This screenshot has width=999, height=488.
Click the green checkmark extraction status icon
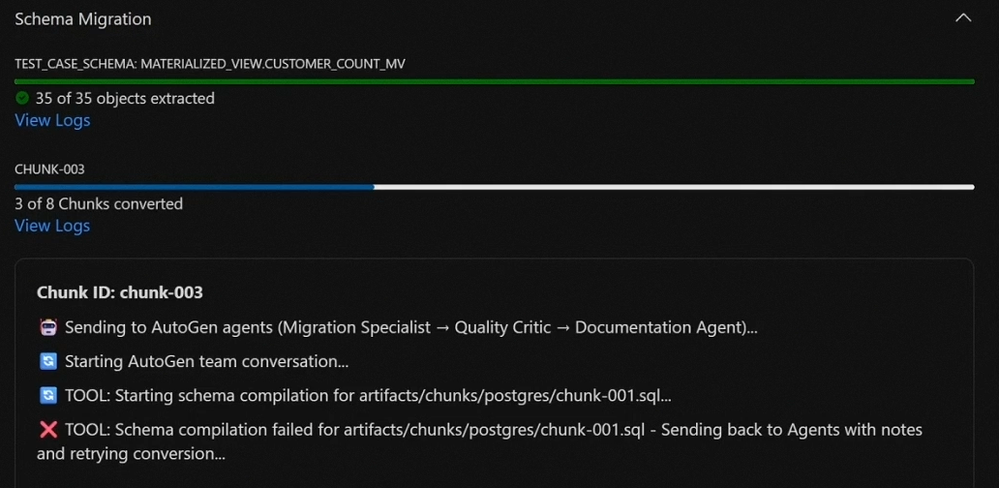22,98
